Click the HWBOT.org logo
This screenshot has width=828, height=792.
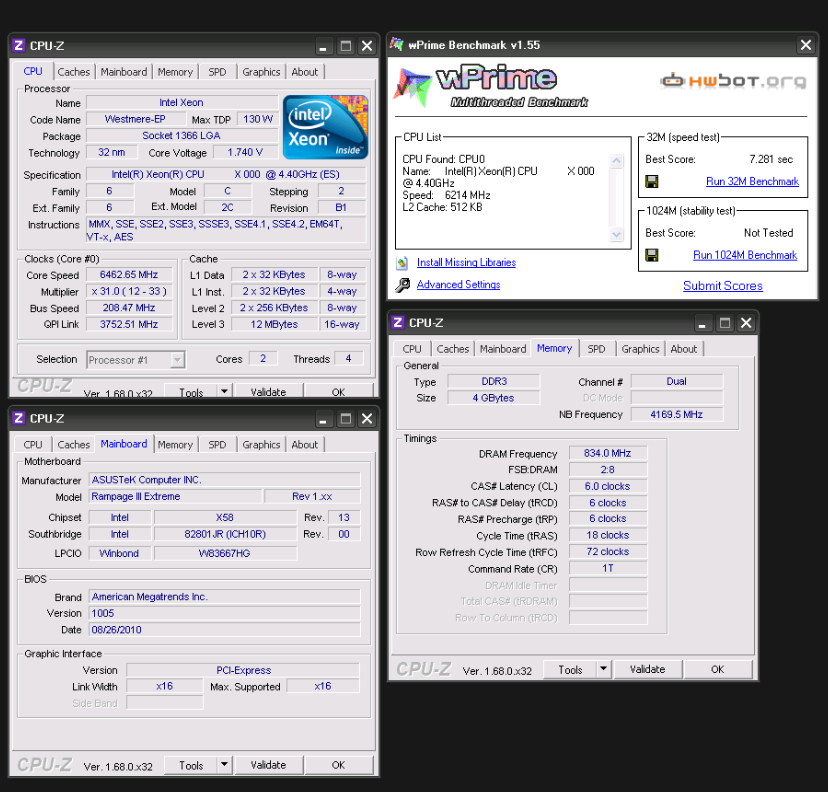(733, 81)
